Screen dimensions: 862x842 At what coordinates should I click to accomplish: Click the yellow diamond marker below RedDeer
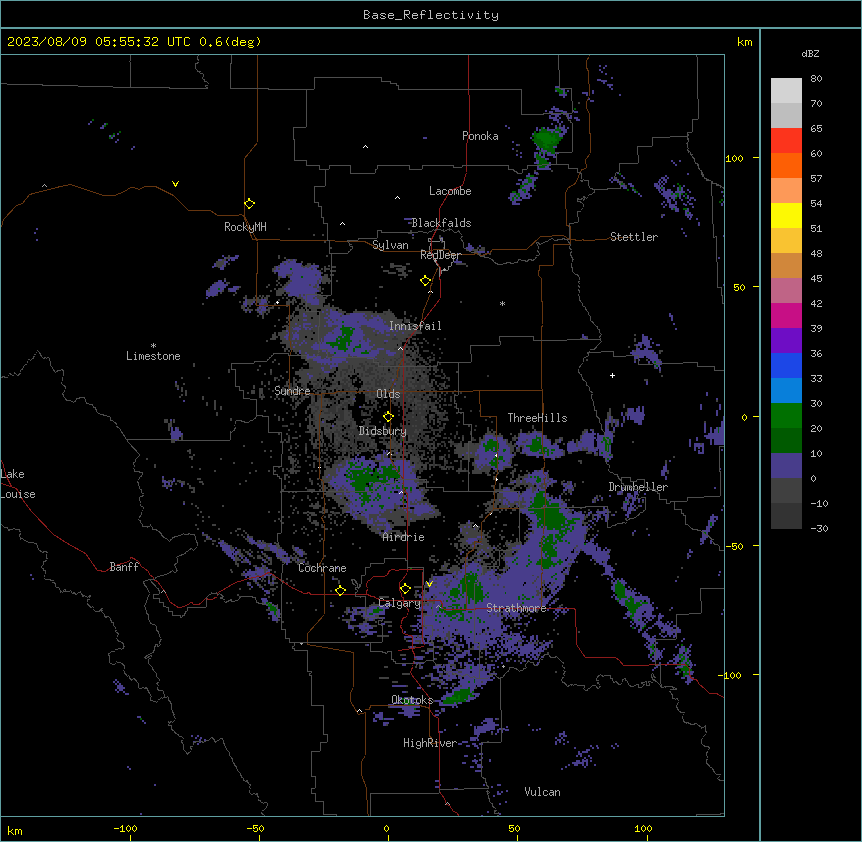coord(426,281)
